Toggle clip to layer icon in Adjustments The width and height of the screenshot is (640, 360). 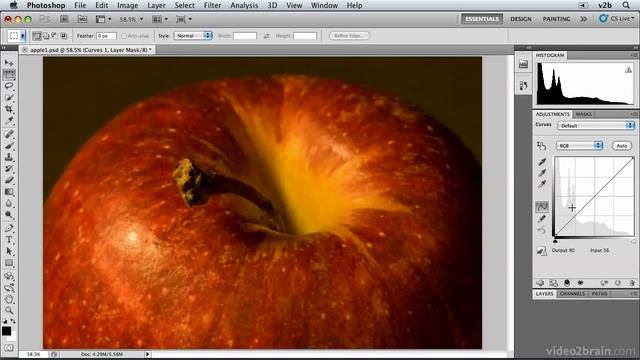[567, 283]
